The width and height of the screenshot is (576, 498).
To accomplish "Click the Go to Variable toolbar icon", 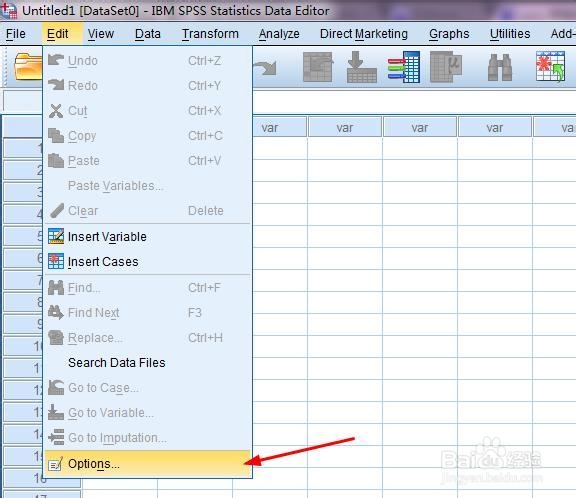I will [361, 67].
